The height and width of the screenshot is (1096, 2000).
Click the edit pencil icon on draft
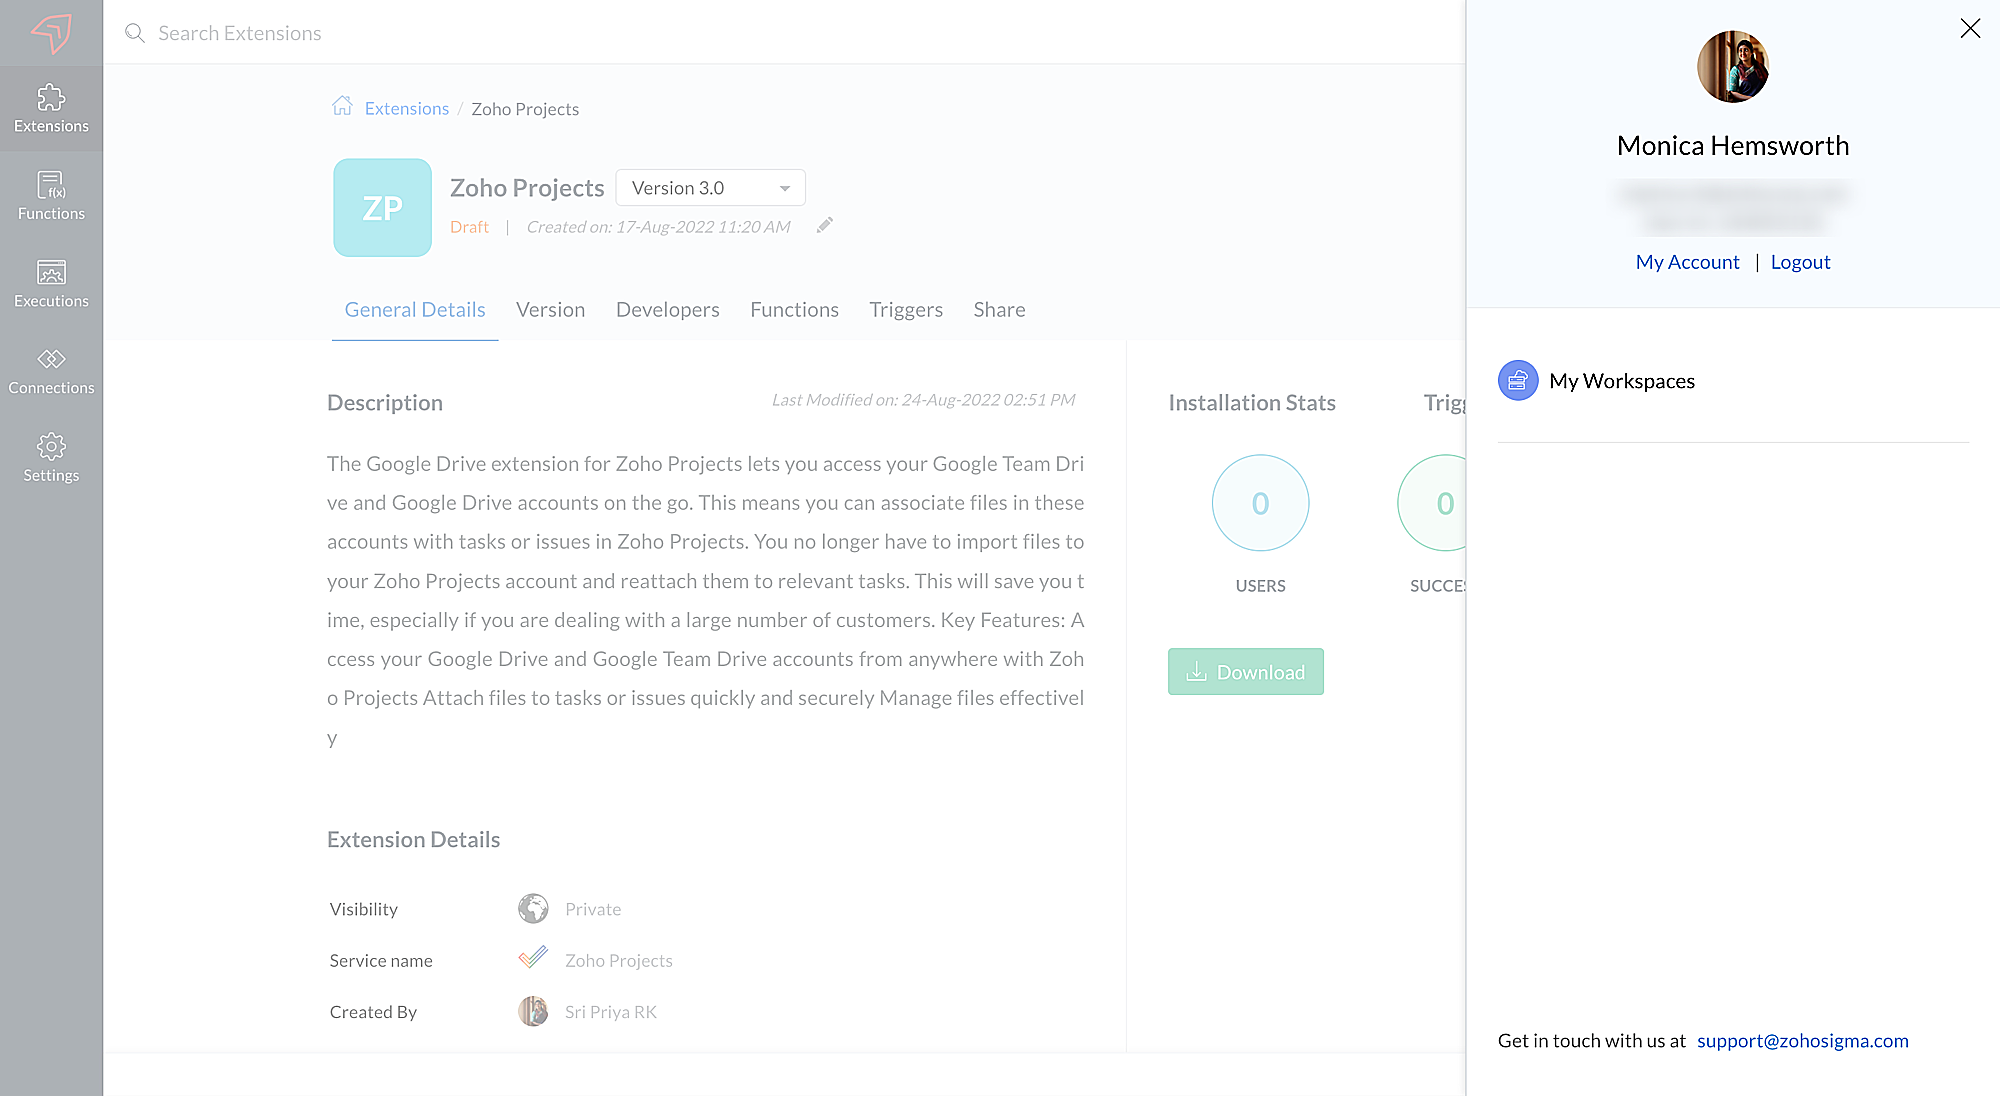point(825,225)
